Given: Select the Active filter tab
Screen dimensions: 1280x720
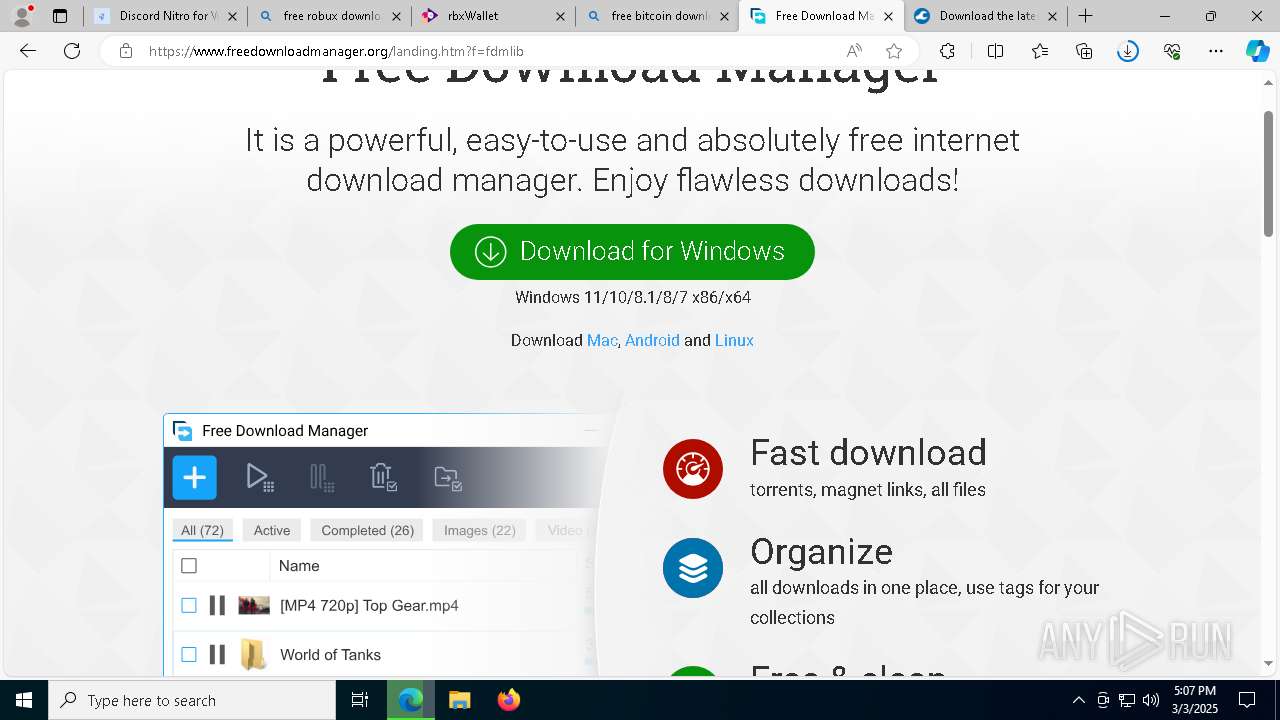Looking at the screenshot, I should [x=271, y=530].
